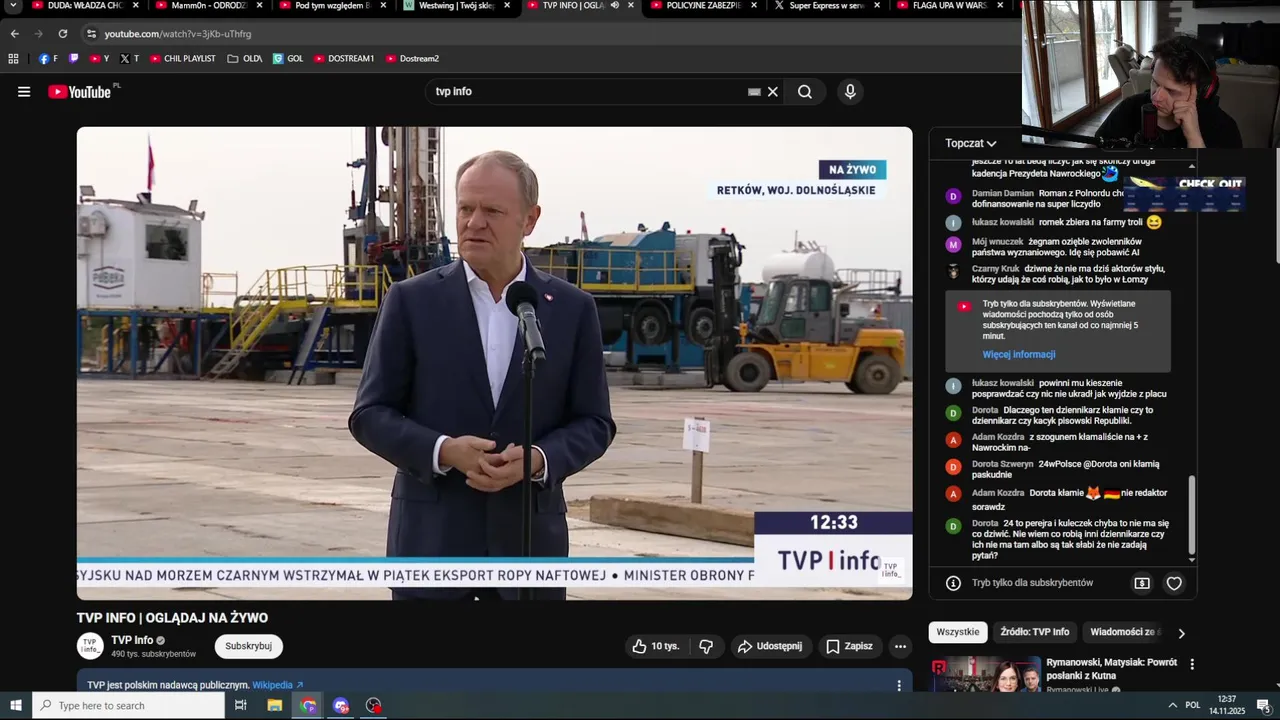This screenshot has height=720, width=1280.
Task: Click the live TVP Info video player
Action: pos(494,363)
